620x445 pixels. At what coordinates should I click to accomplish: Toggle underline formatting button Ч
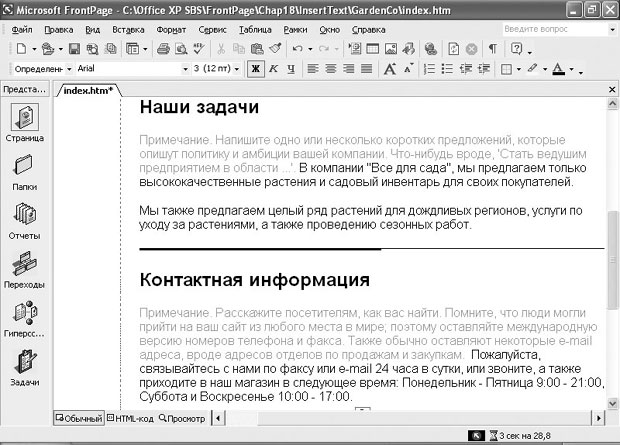tap(287, 69)
